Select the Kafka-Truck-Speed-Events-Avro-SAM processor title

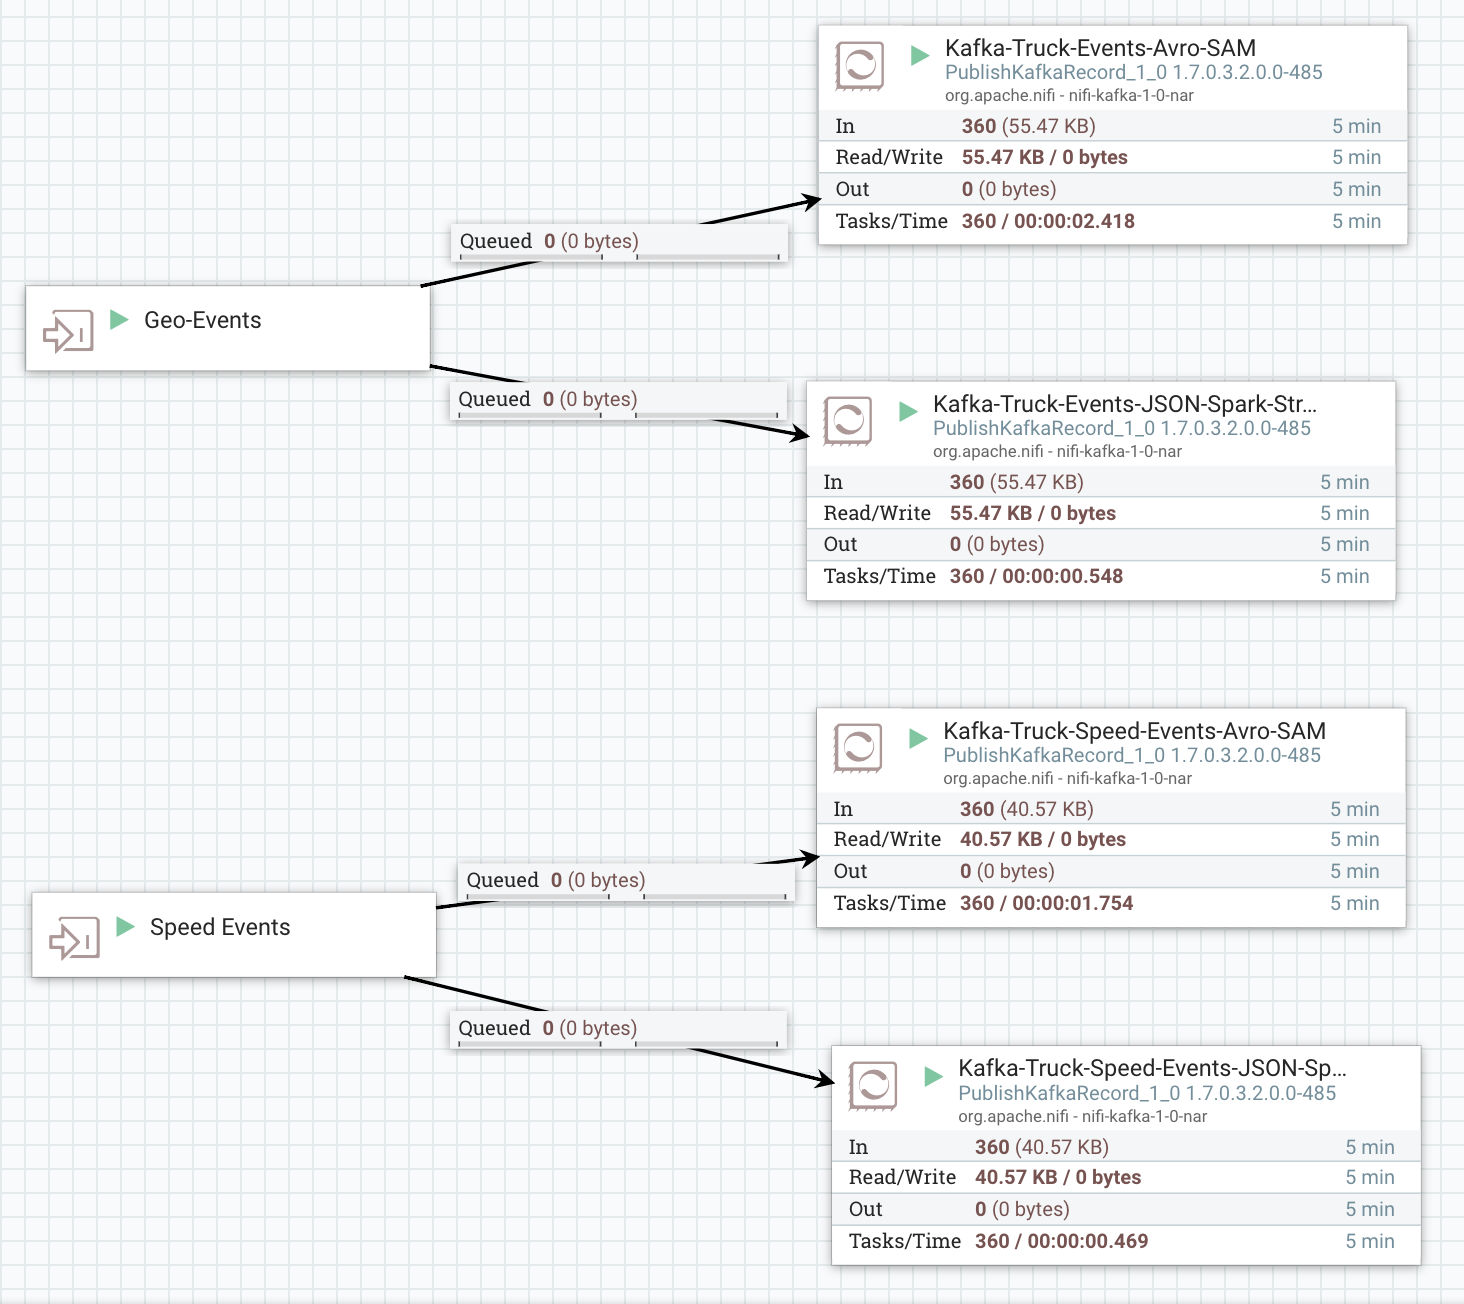tap(1134, 731)
